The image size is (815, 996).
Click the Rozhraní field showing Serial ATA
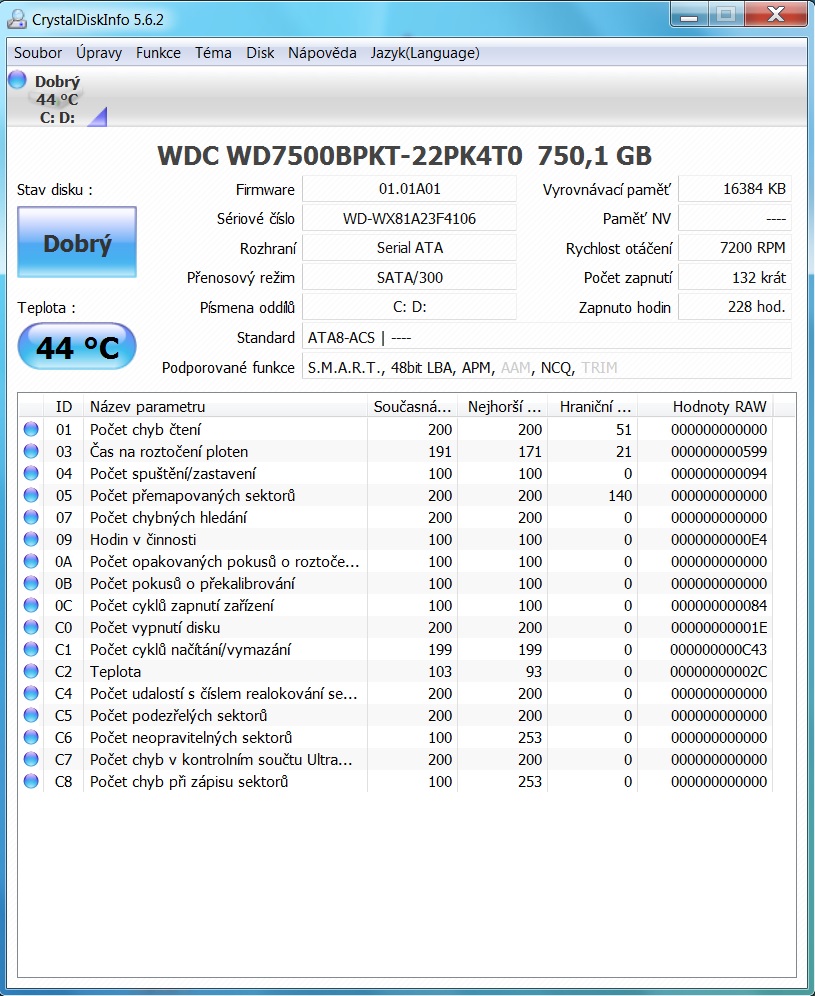click(409, 248)
